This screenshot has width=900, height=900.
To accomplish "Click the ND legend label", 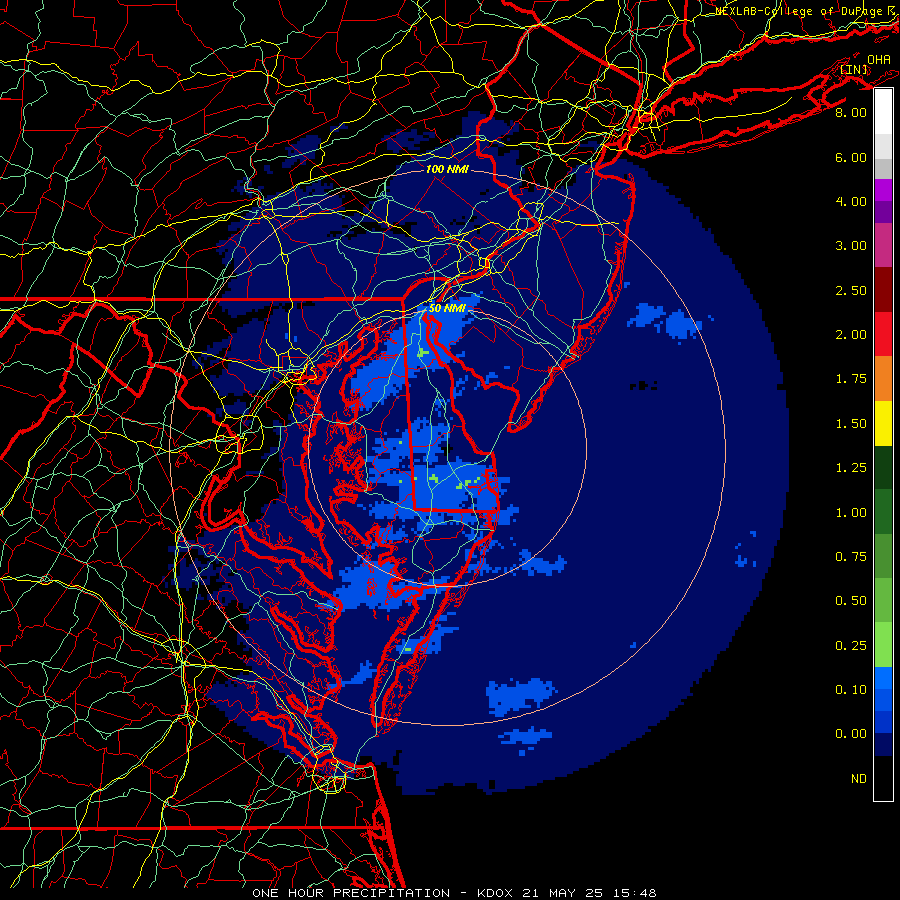I will (859, 779).
